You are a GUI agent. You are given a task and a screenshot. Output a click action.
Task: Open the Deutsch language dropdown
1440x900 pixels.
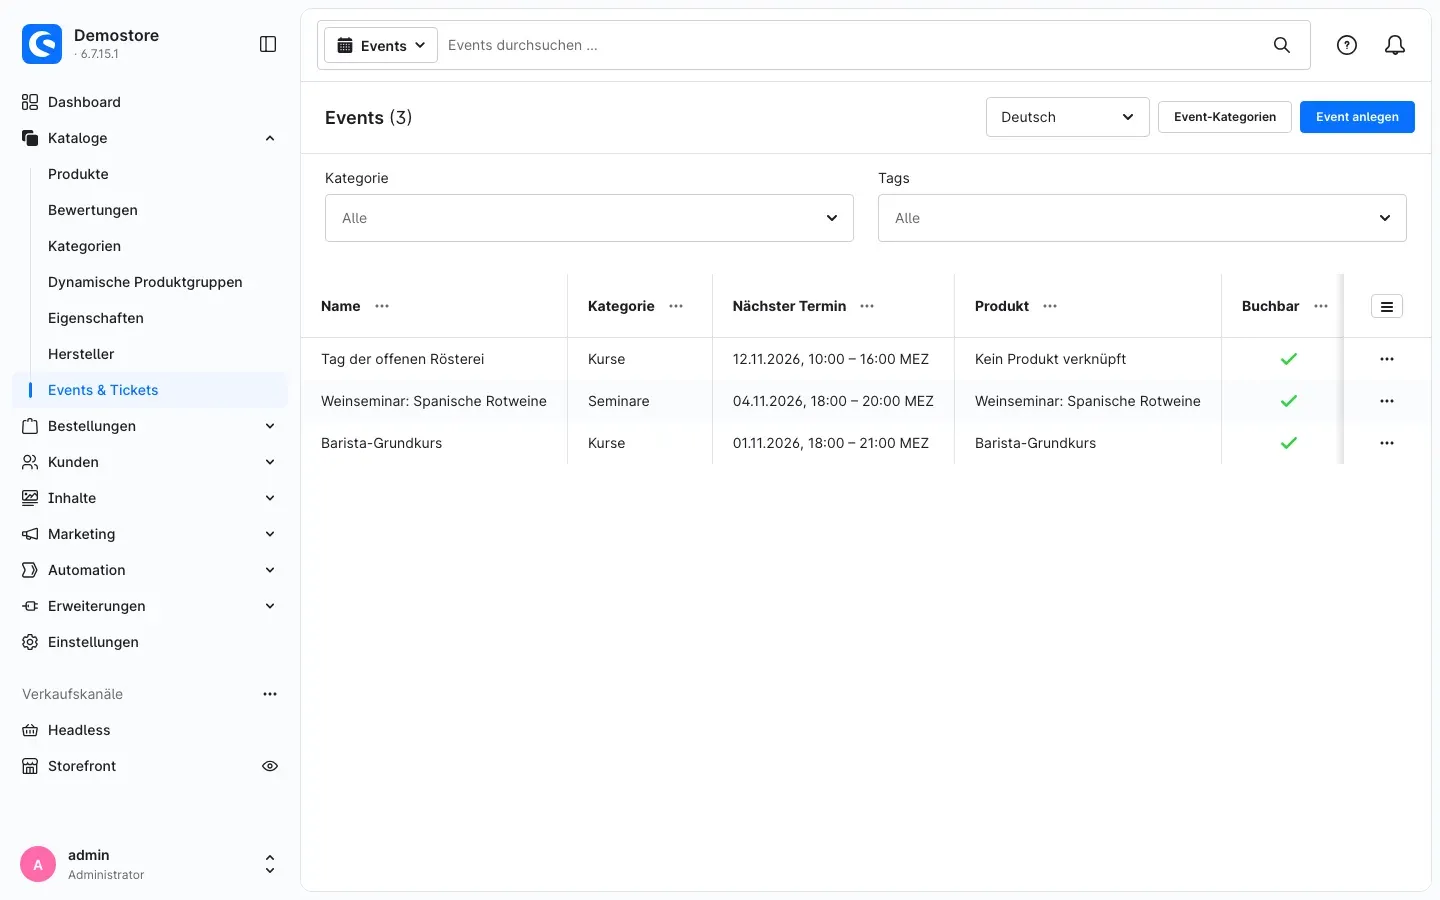pos(1067,117)
